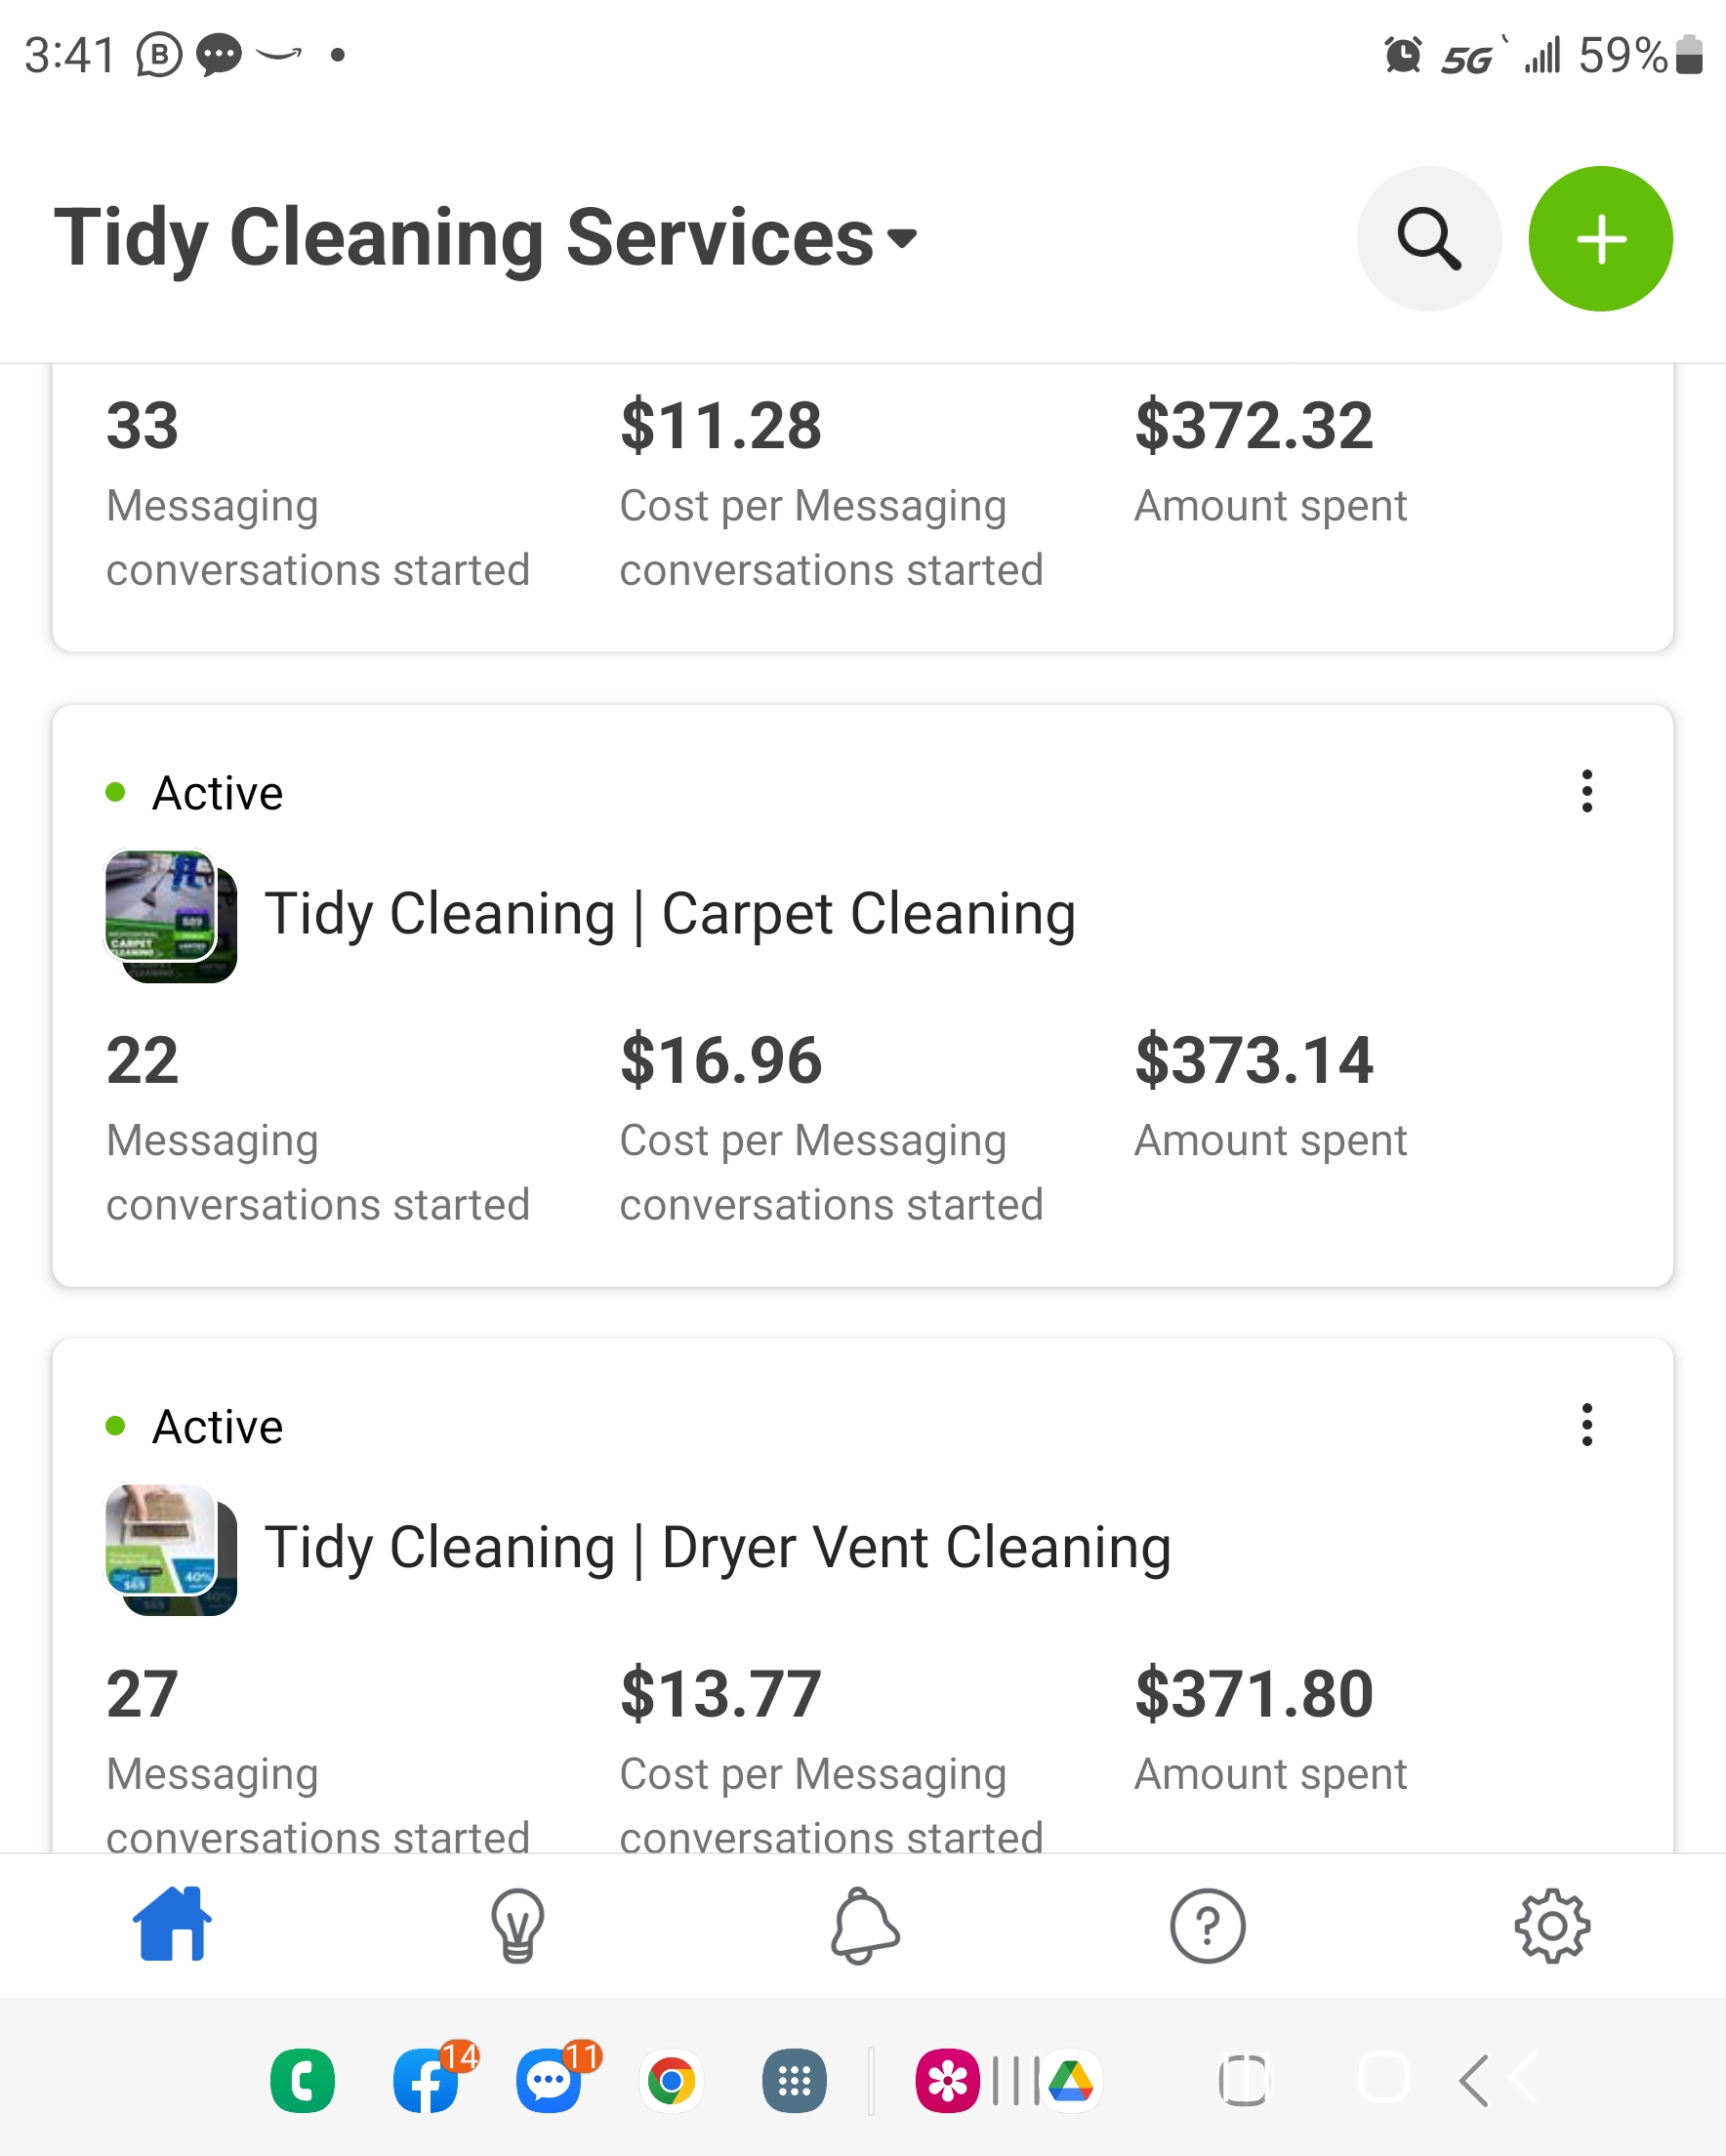Open three-dot menu for Dryer Vent Cleaning campaign
This screenshot has width=1726, height=2156.
click(x=1586, y=1424)
